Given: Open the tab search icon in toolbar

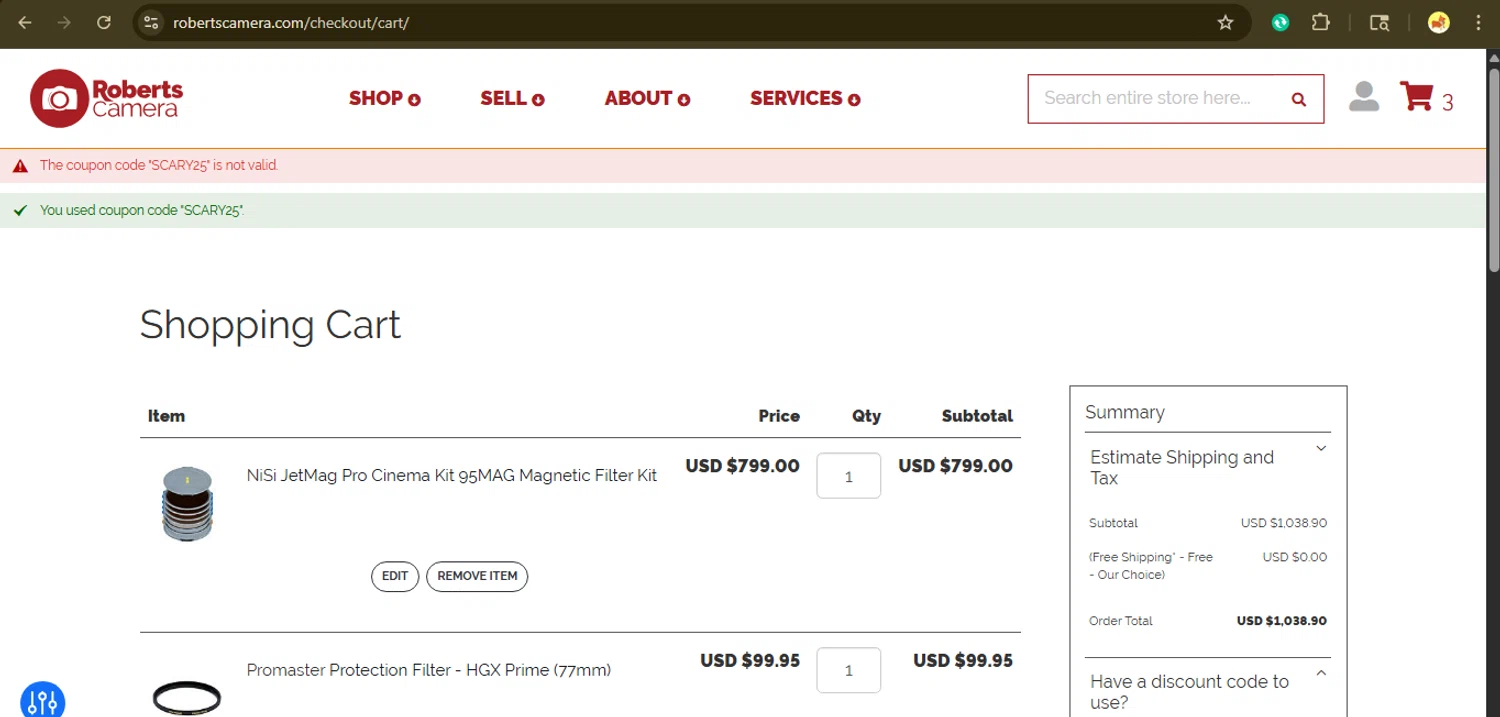Looking at the screenshot, I should [1379, 23].
